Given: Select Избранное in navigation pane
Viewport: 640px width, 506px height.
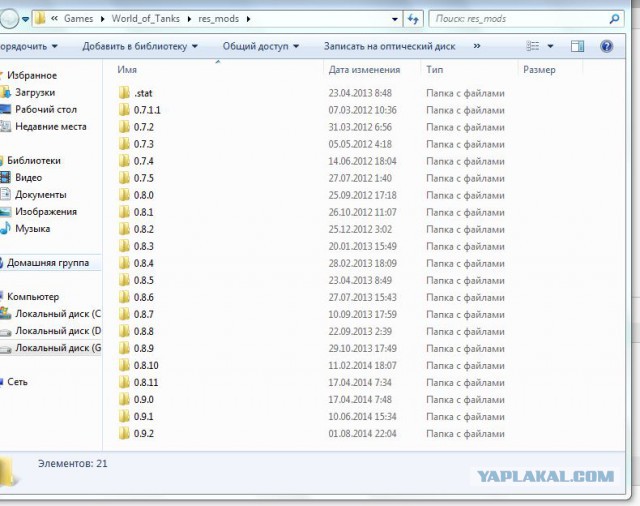Looking at the screenshot, I should 31,75.
